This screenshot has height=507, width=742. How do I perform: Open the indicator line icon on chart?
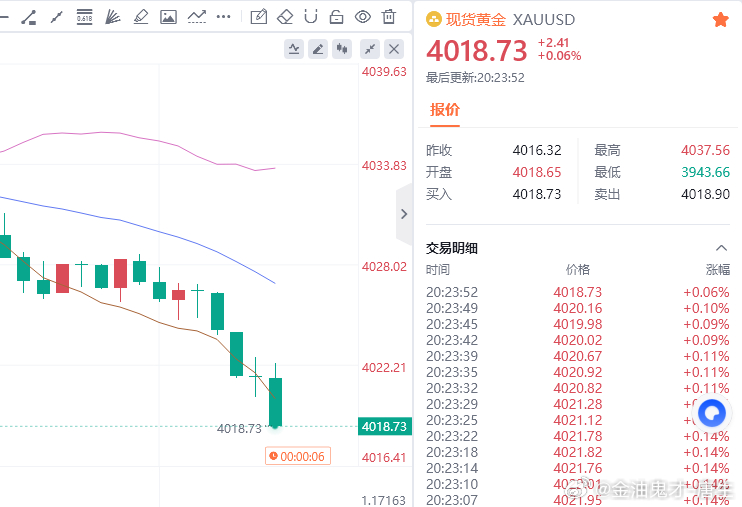tap(294, 49)
